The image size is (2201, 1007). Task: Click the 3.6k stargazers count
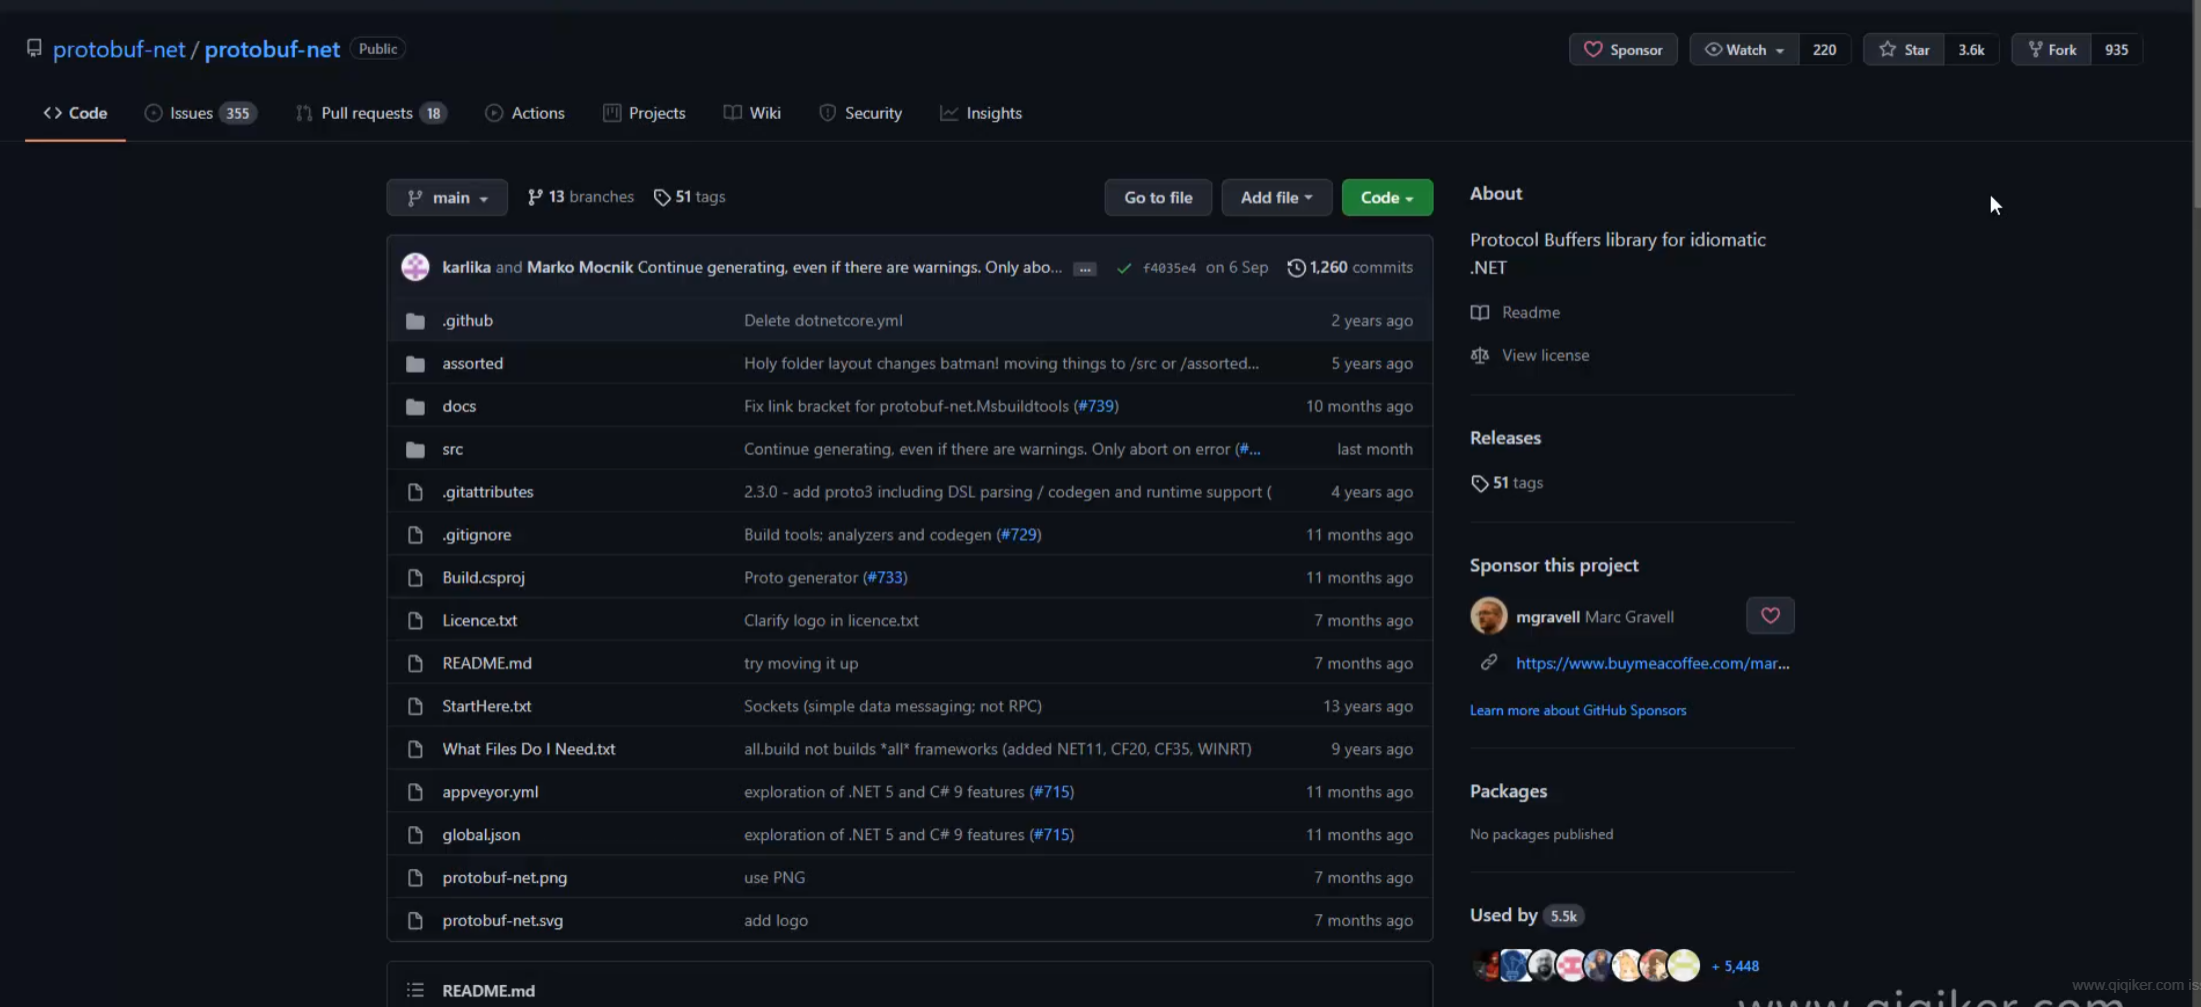[1971, 49]
